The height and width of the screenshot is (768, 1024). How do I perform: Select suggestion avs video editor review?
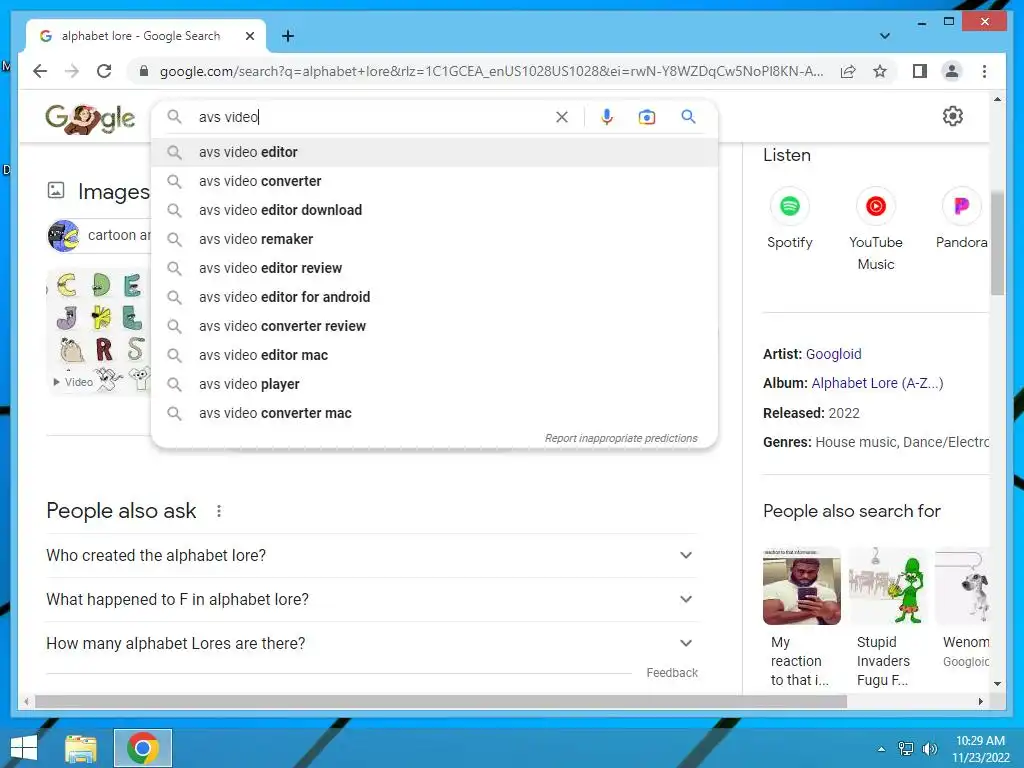click(434, 268)
